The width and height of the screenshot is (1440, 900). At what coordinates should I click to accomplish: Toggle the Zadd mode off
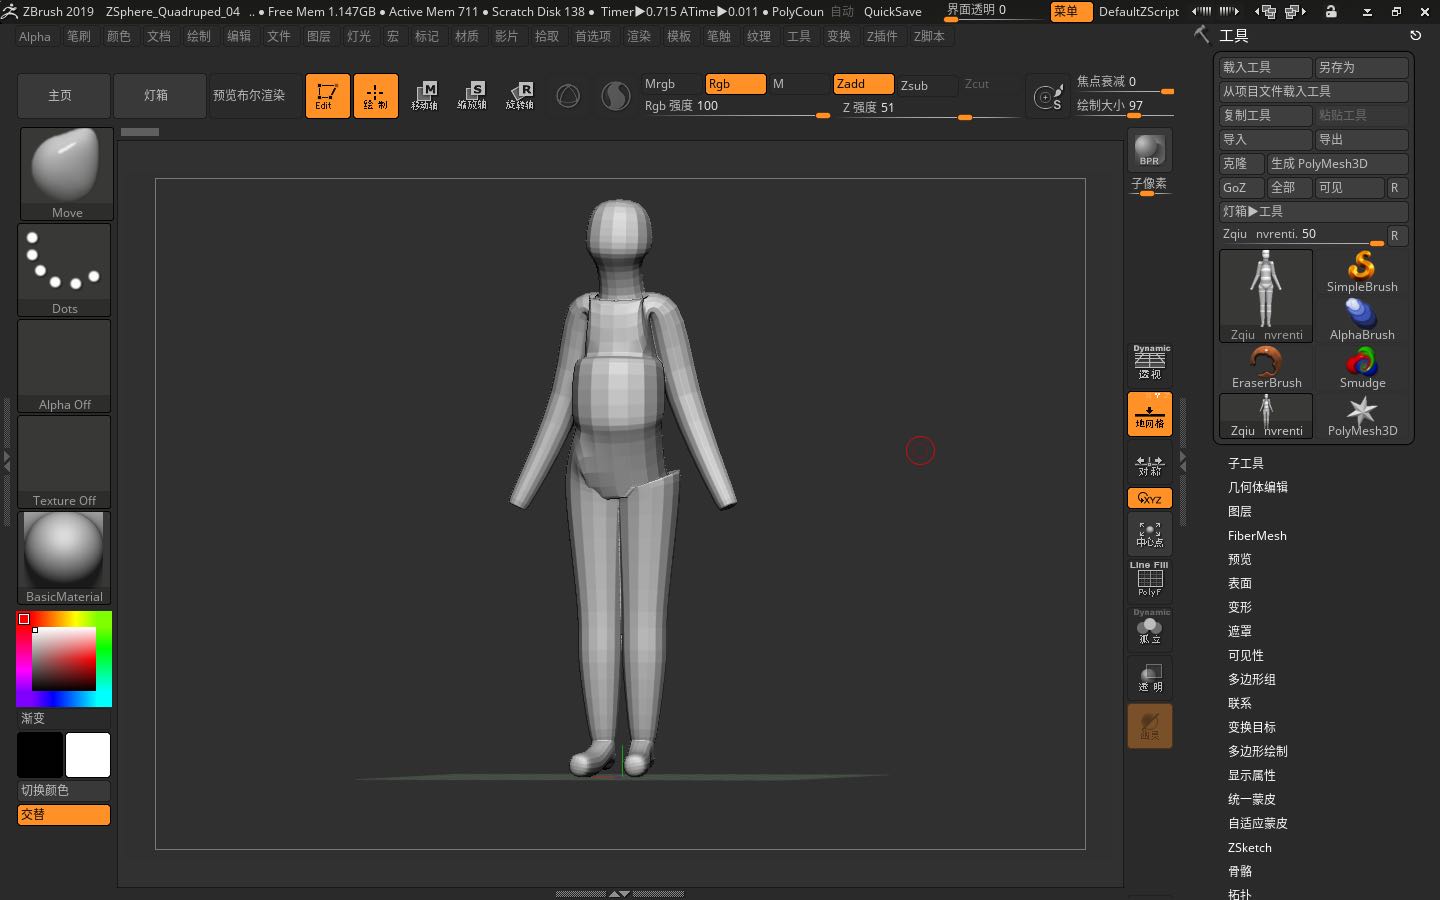click(x=863, y=84)
